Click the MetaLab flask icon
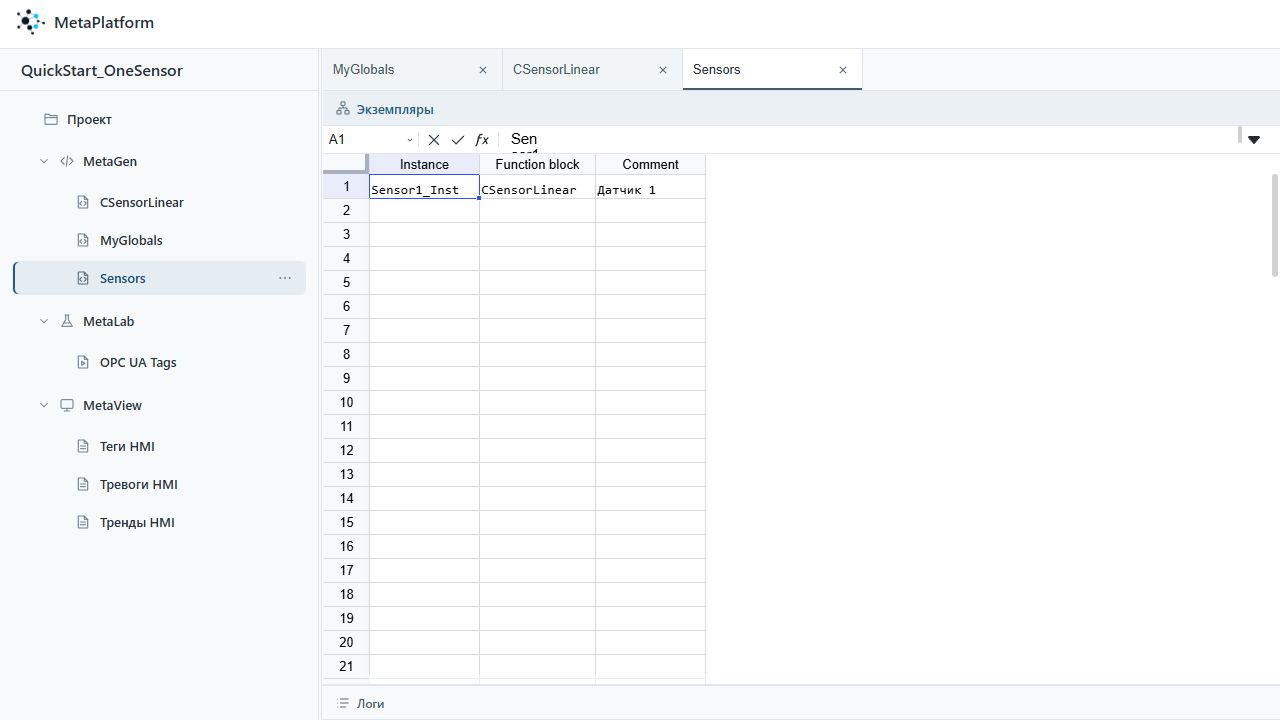1280x720 pixels. tap(67, 321)
